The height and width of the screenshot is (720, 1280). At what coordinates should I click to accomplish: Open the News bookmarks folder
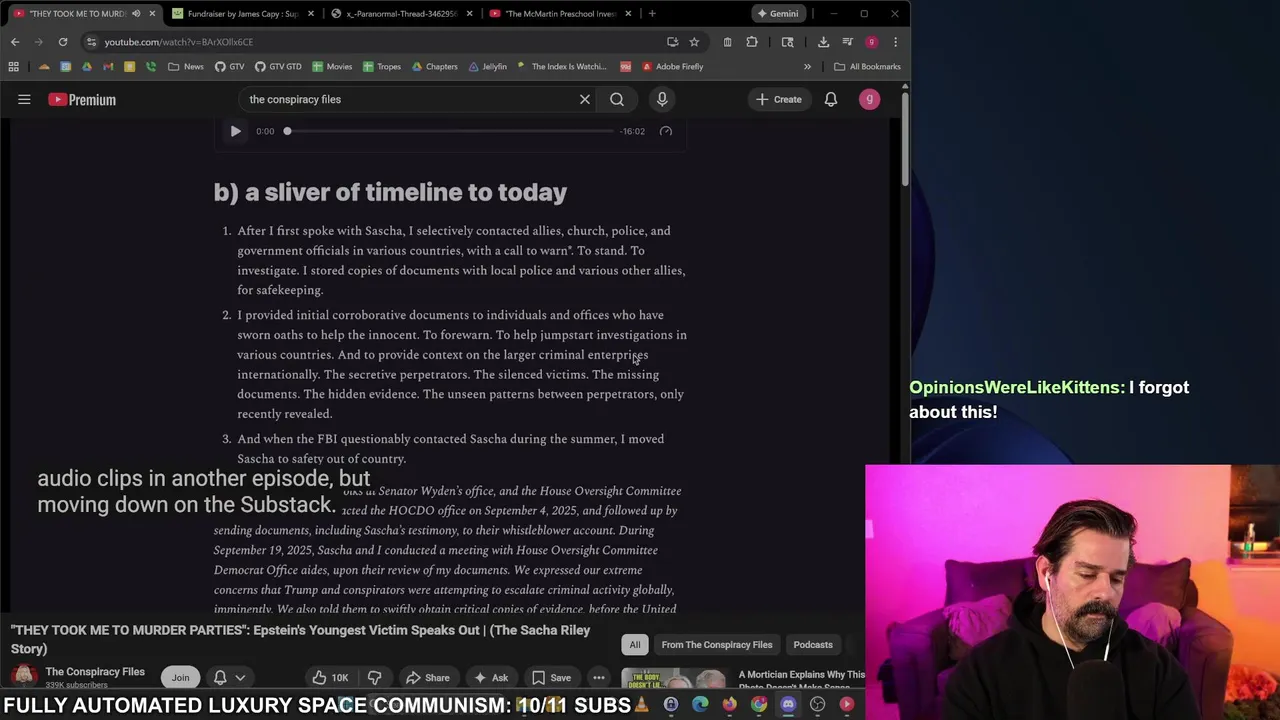pyautogui.click(x=186, y=67)
